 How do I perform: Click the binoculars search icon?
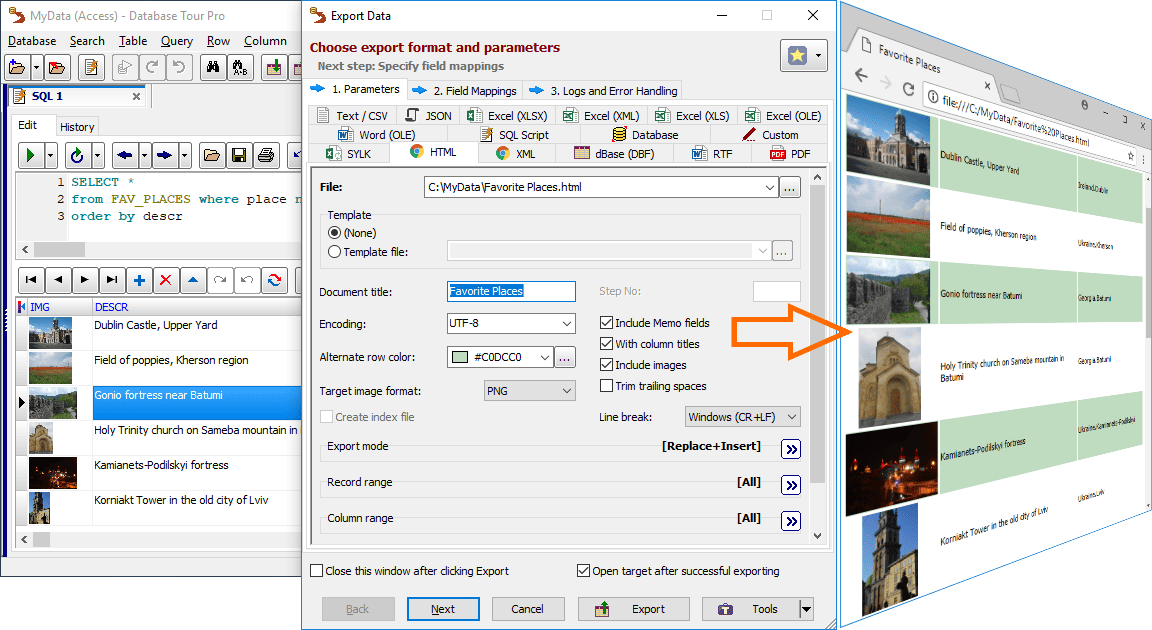pos(212,68)
